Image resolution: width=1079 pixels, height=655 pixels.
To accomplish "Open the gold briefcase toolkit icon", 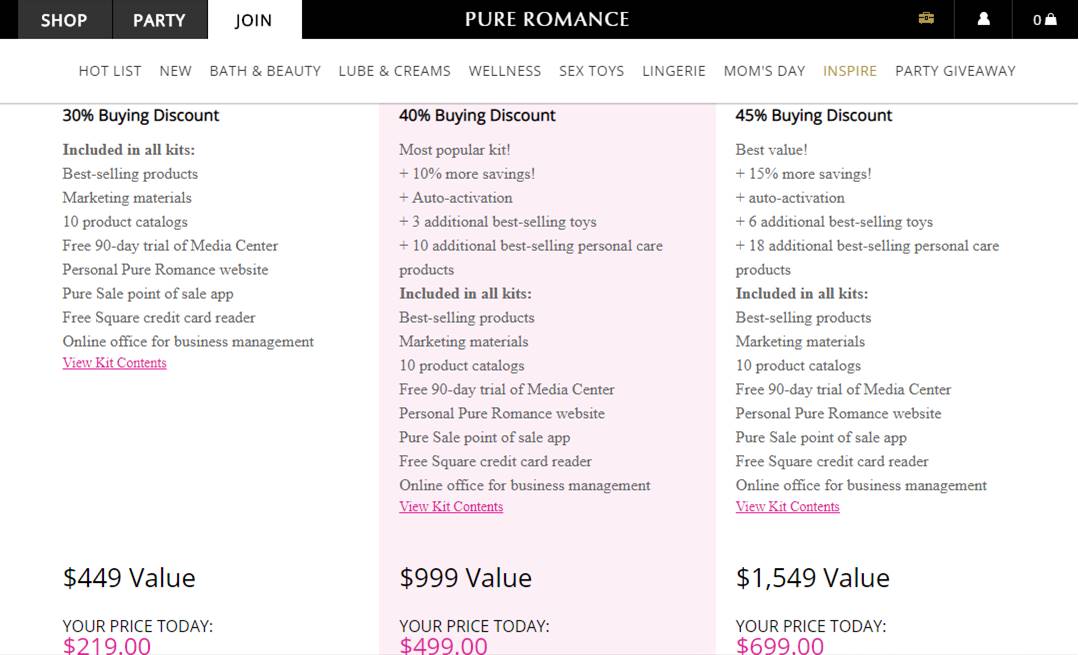I will pyautogui.click(x=925, y=19).
